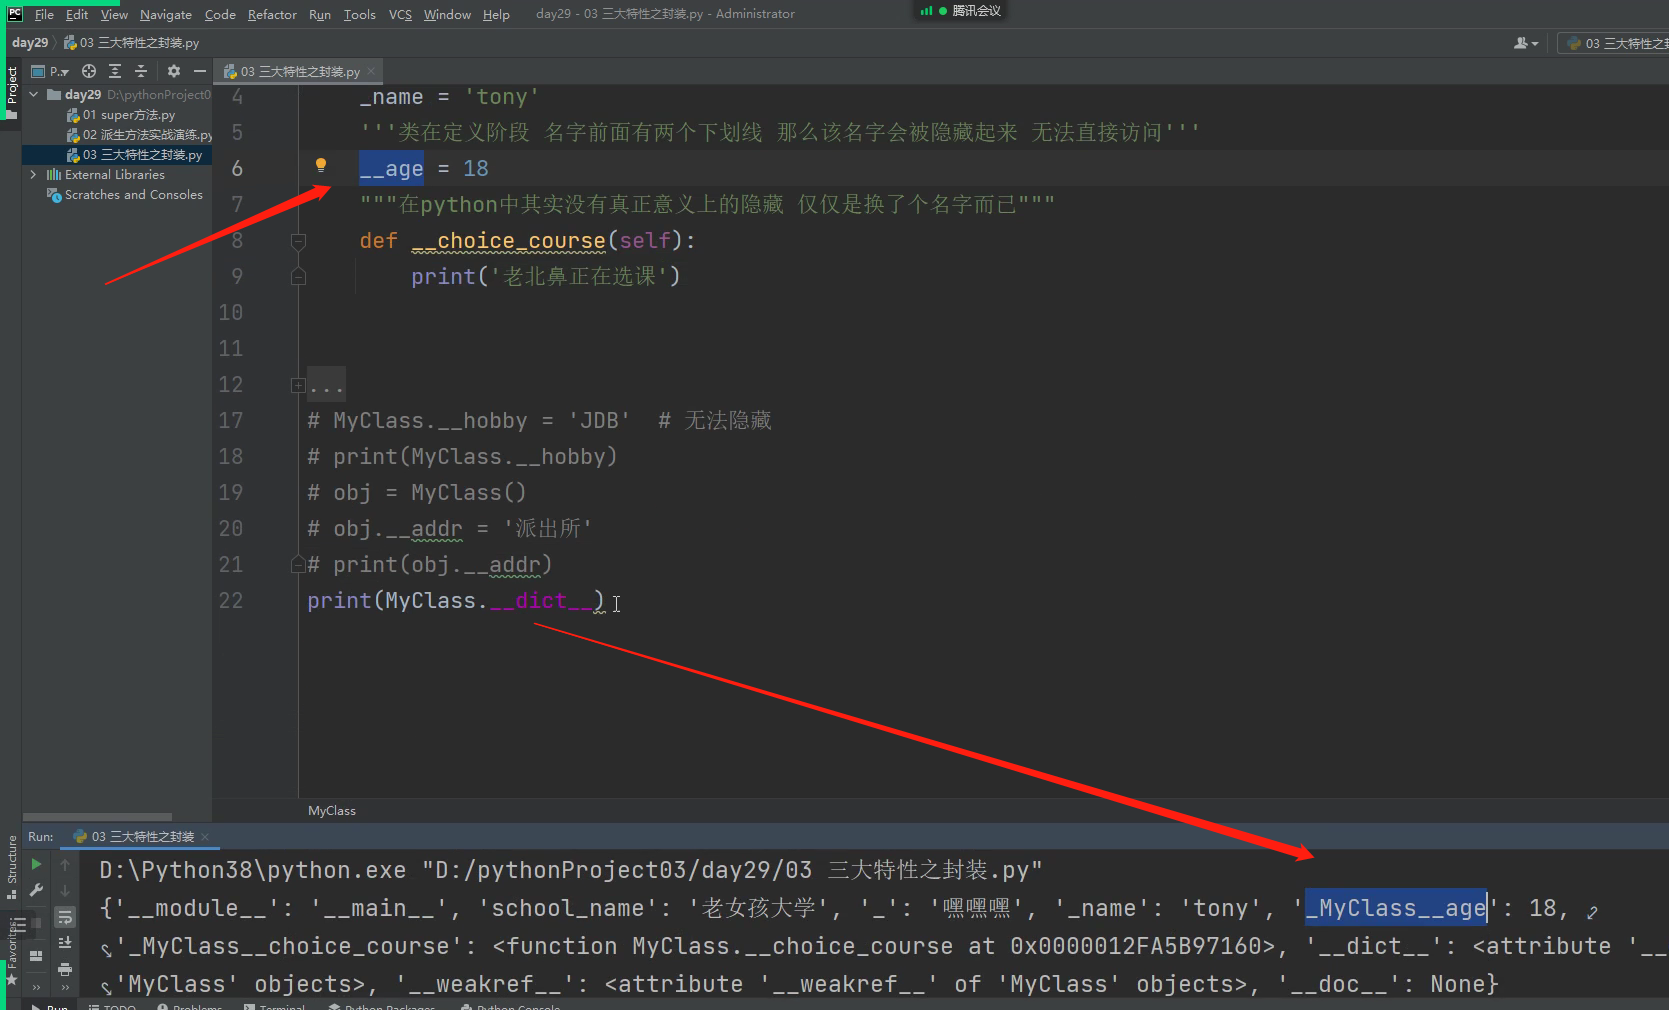The width and height of the screenshot is (1669, 1010).
Task: Click the Up the Stack Trace arrow
Action: [65, 864]
